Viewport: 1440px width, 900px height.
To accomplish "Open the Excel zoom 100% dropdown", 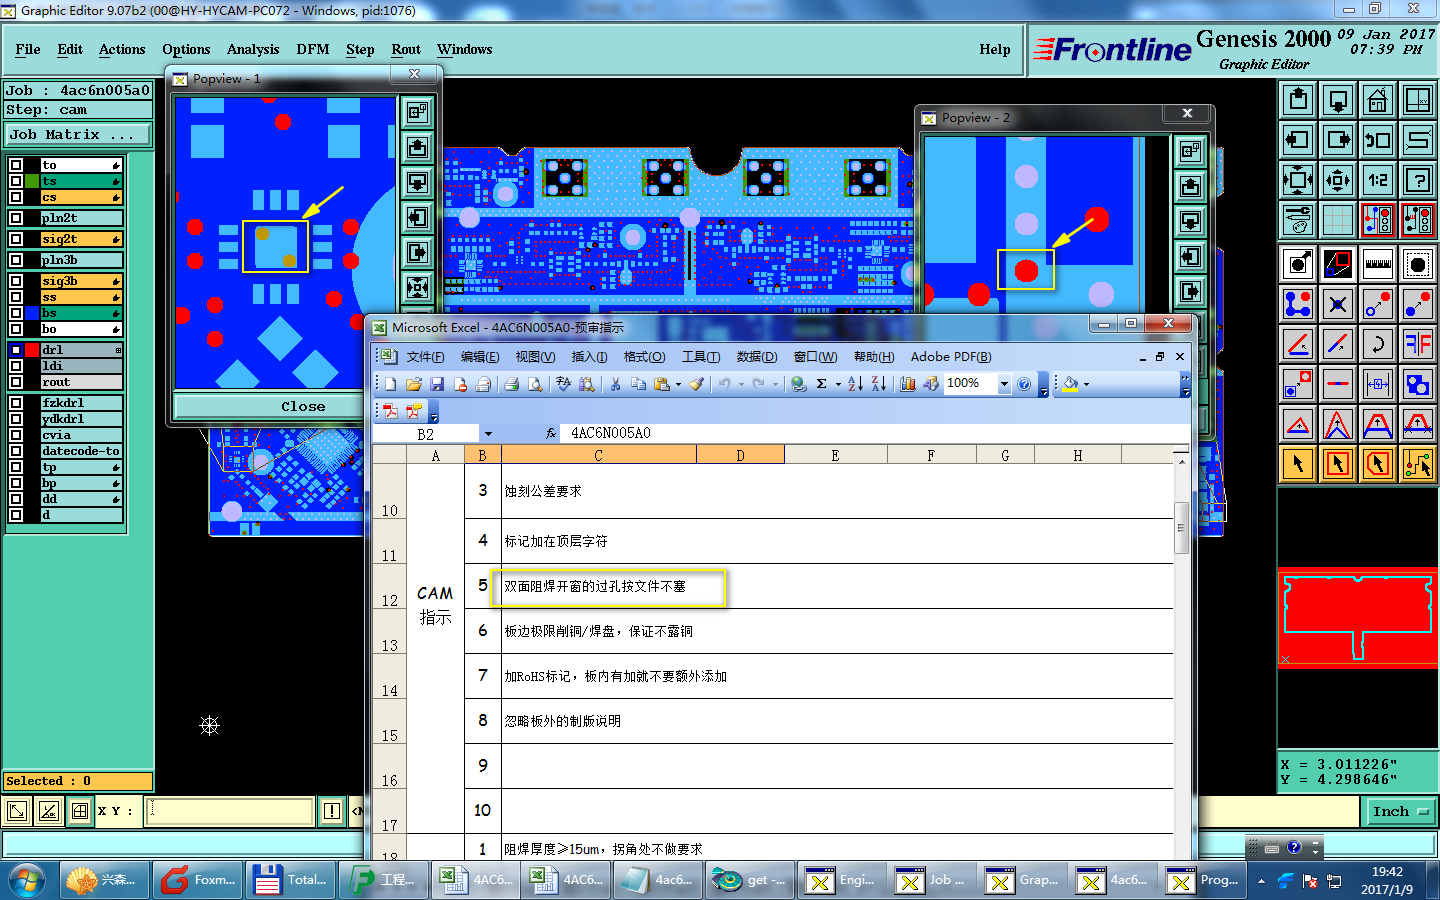I will pos(1004,384).
